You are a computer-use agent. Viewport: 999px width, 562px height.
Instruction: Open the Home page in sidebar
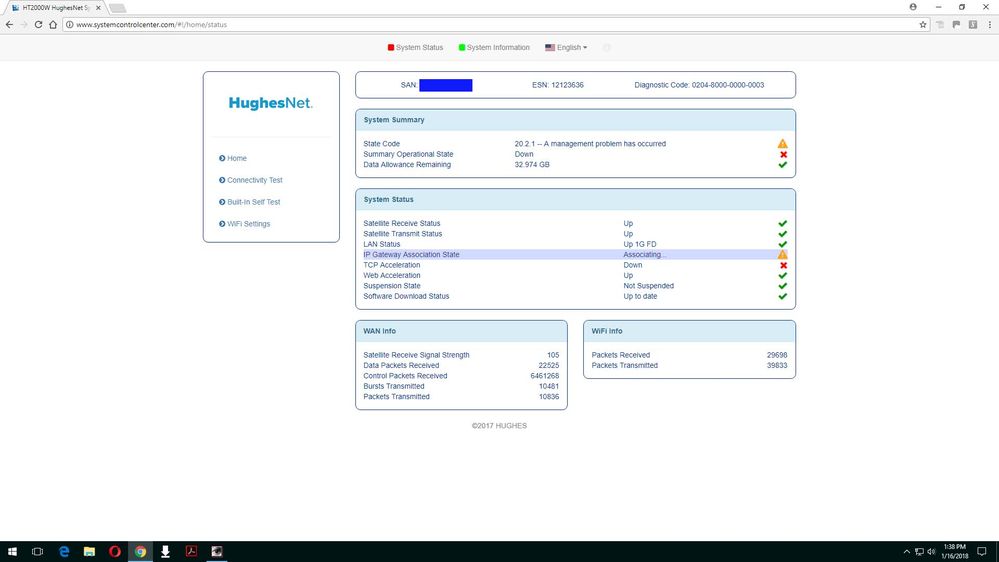pos(236,158)
